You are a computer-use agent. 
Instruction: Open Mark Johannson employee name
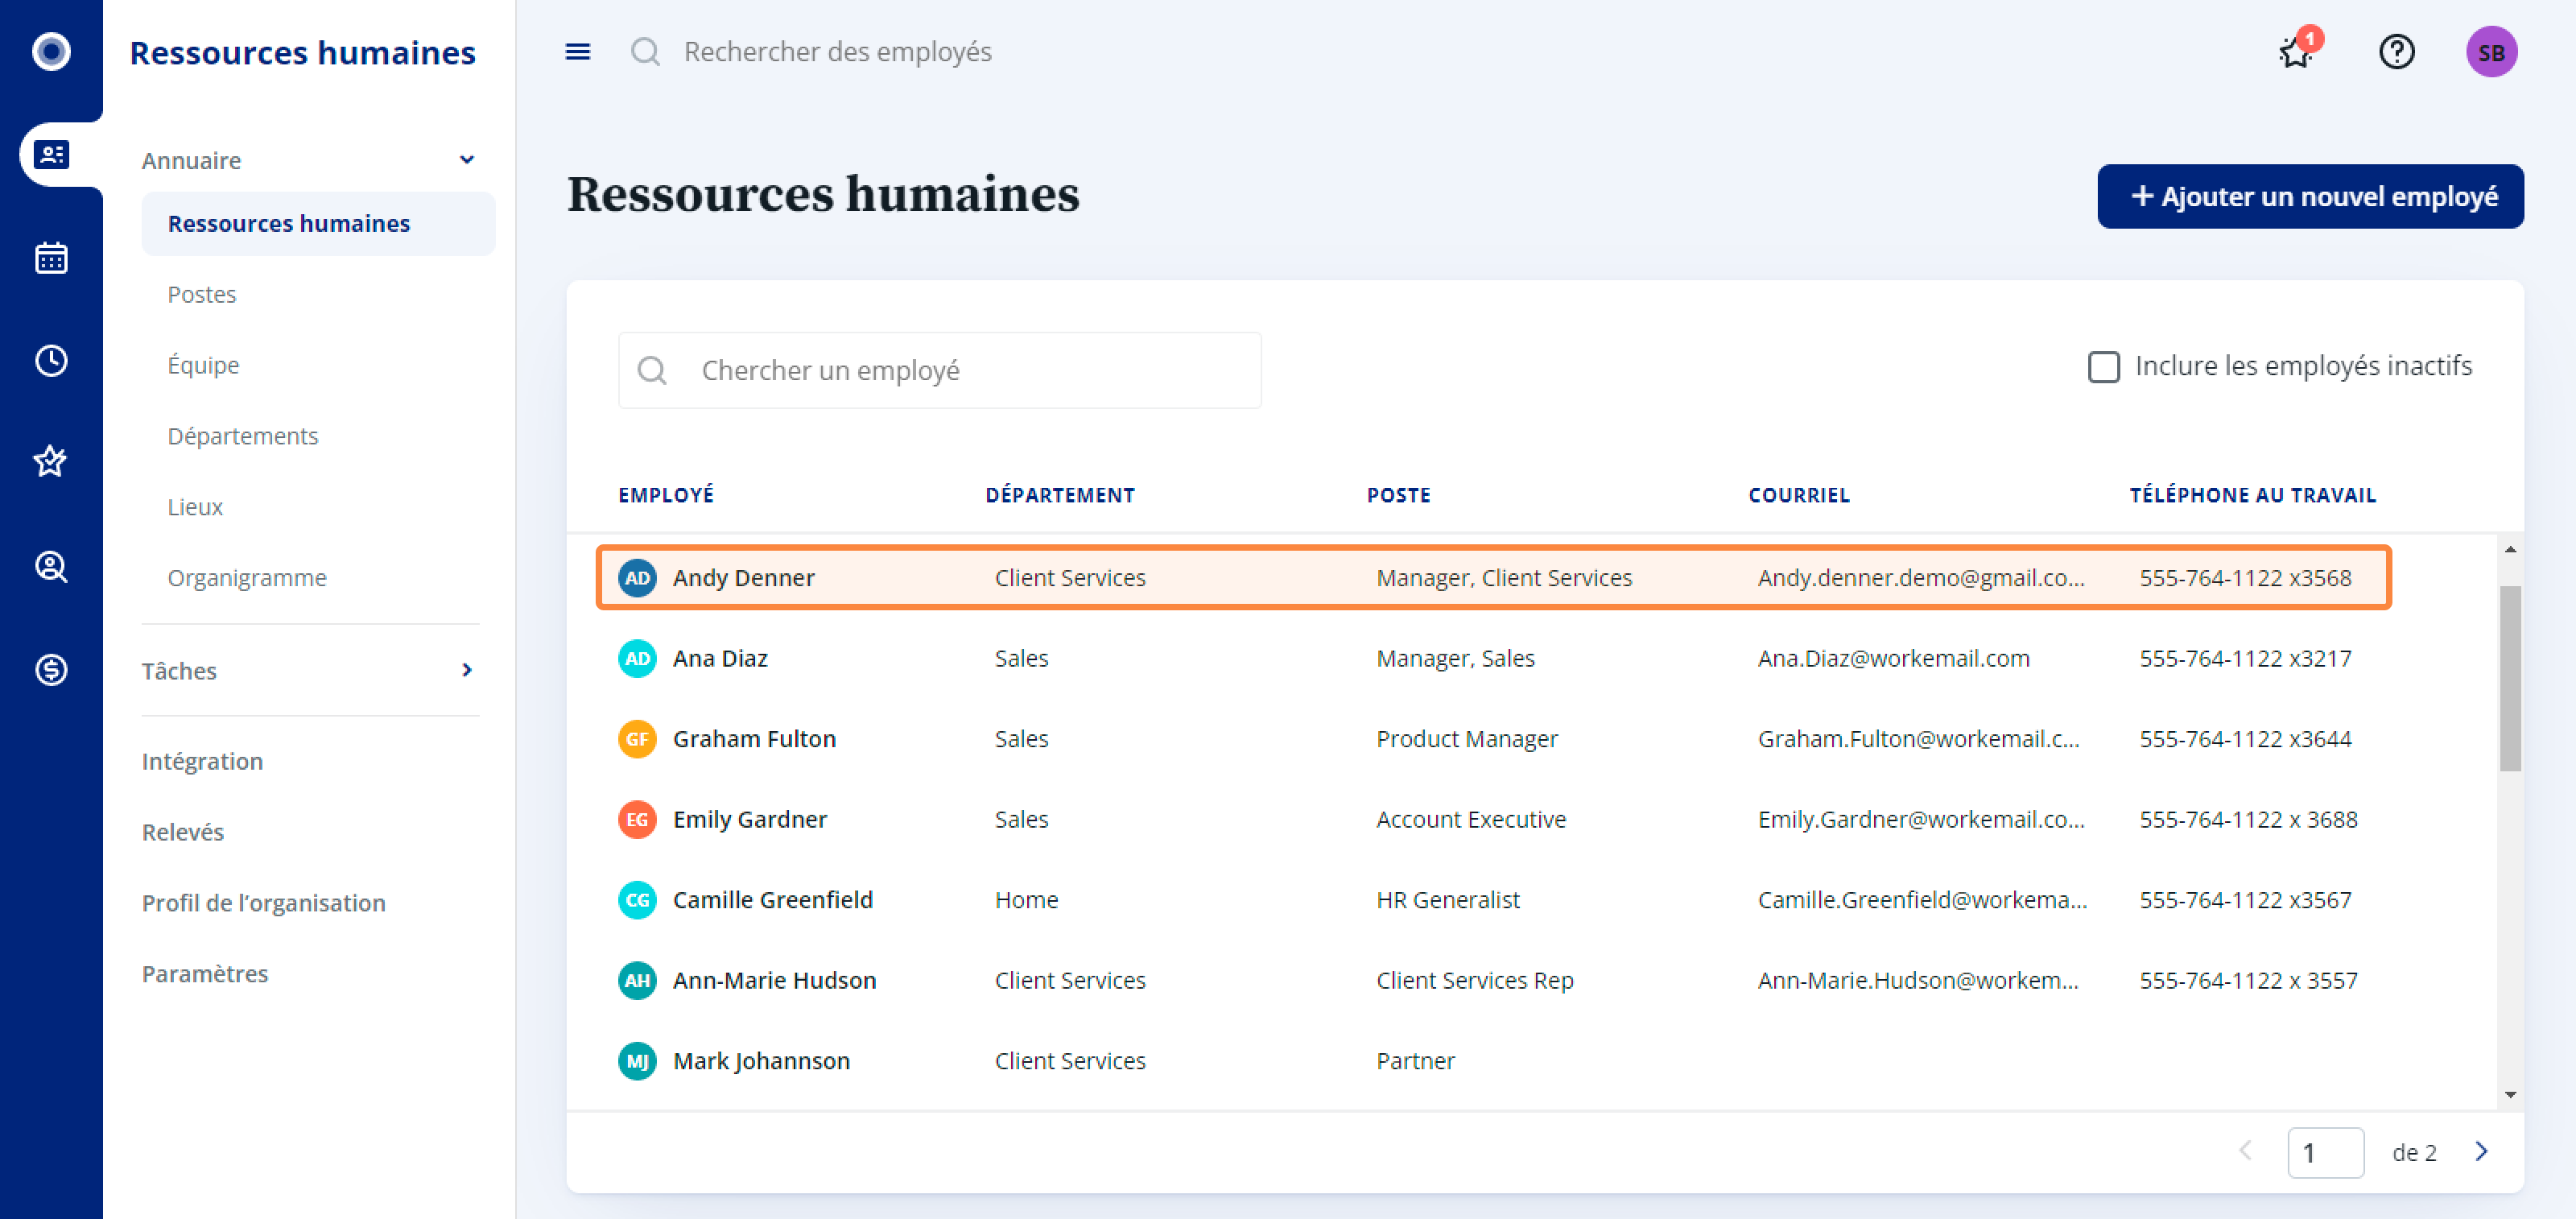coord(761,1061)
